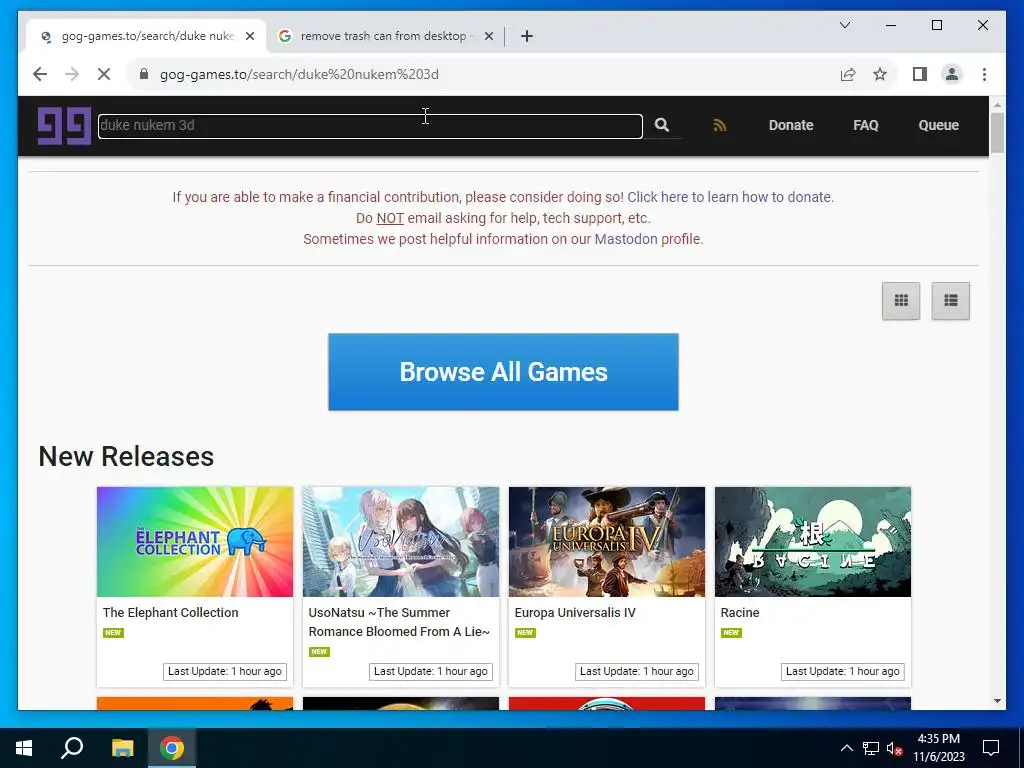Open the FAQ page
The width and height of the screenshot is (1024, 768).
[x=865, y=125]
